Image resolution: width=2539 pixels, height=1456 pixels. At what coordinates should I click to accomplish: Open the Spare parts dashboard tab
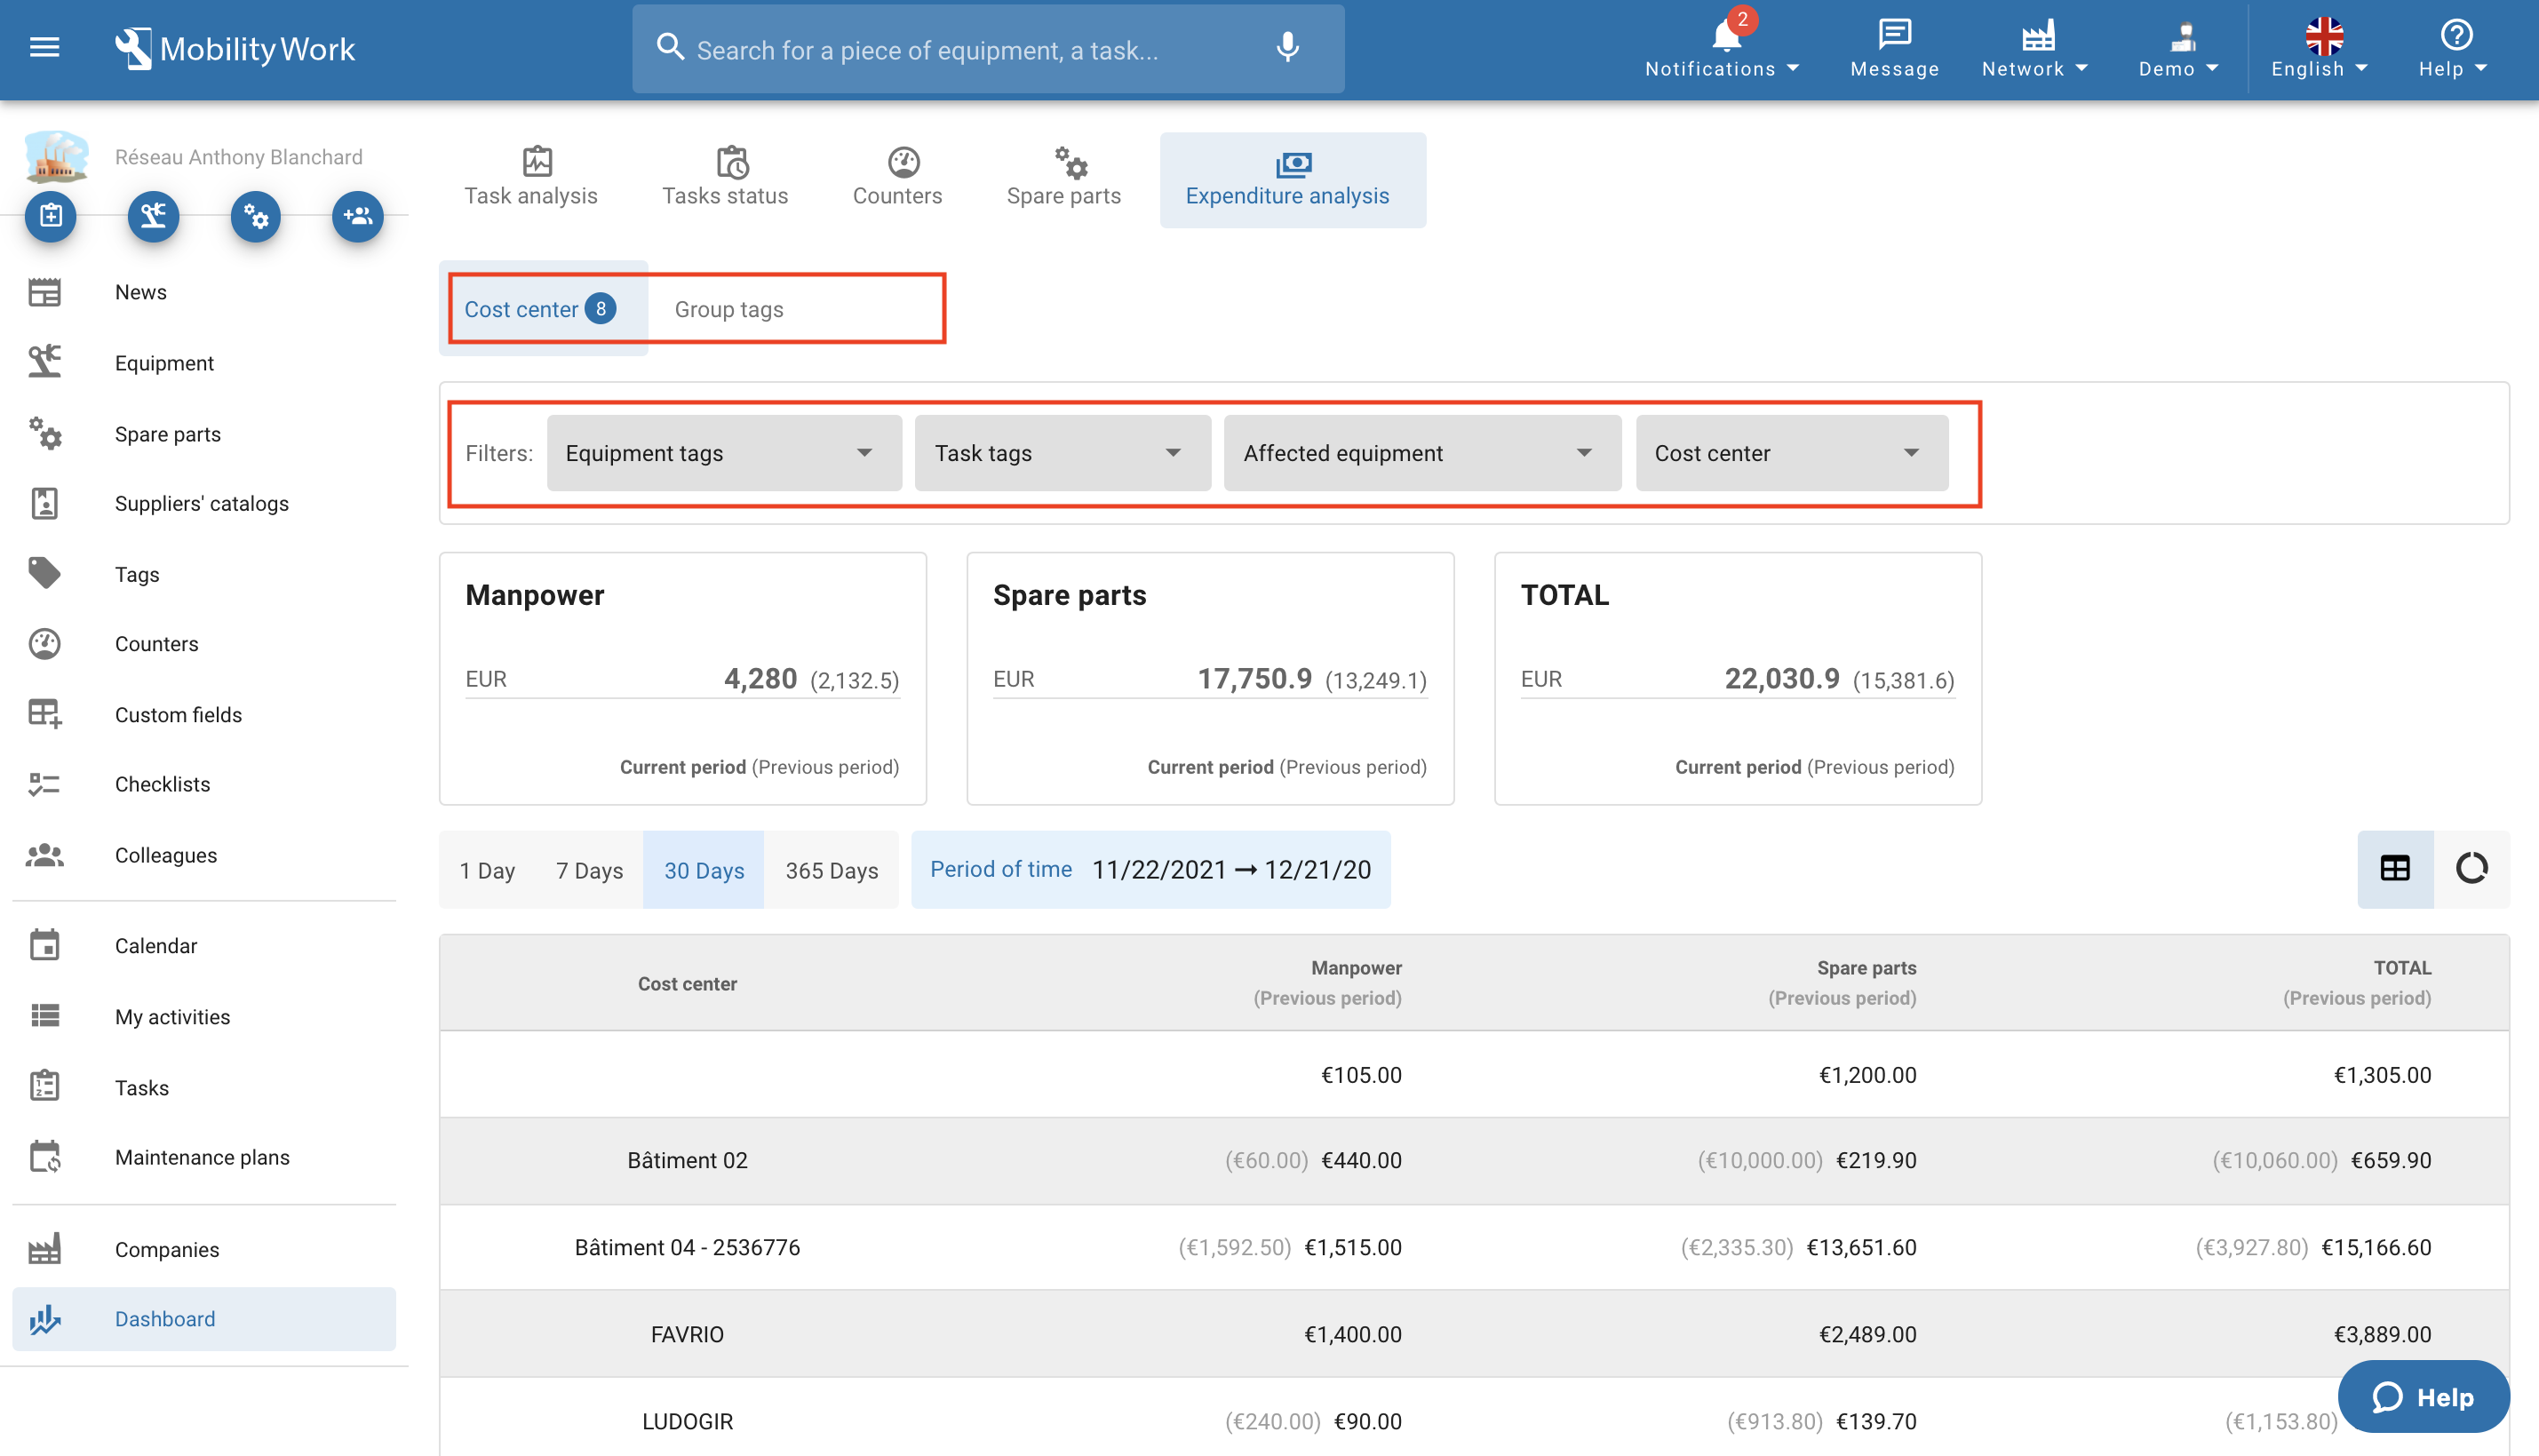[1063, 179]
